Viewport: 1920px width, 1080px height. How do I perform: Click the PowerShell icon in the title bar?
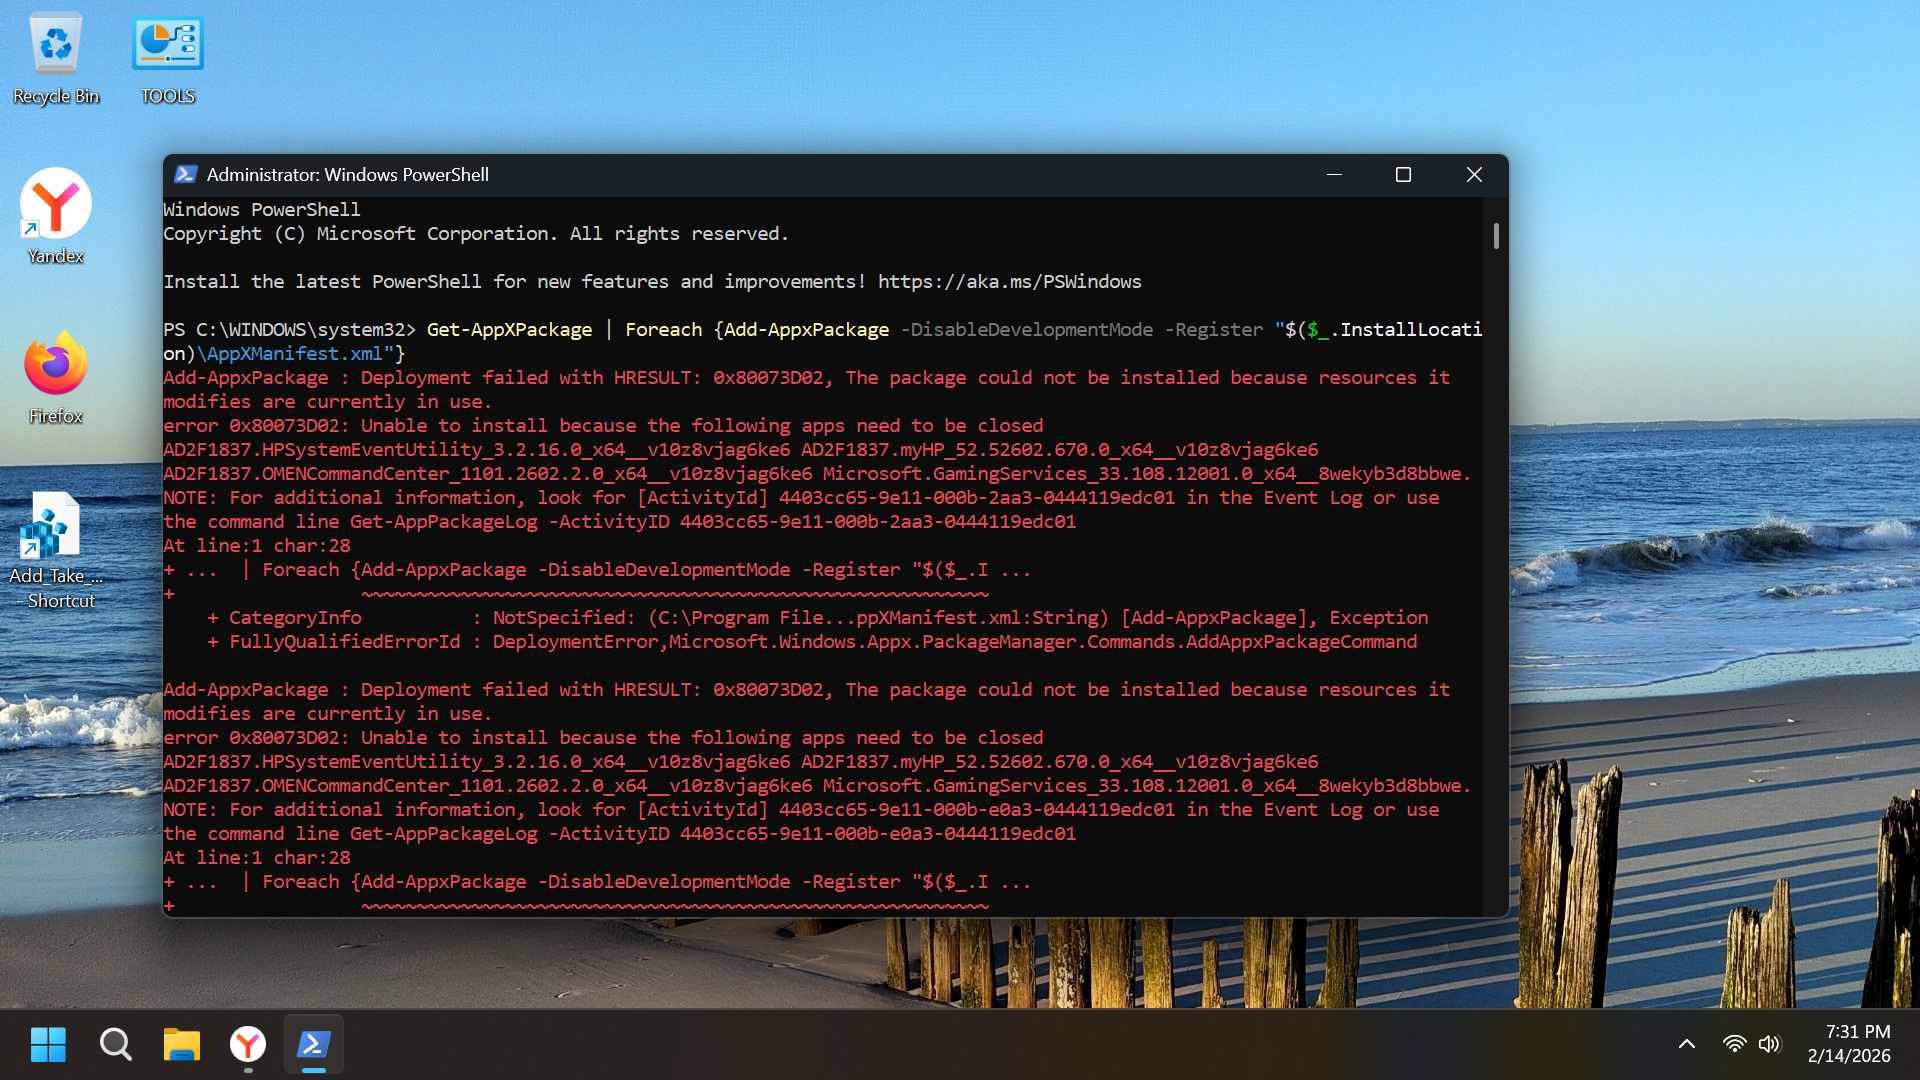coord(185,174)
